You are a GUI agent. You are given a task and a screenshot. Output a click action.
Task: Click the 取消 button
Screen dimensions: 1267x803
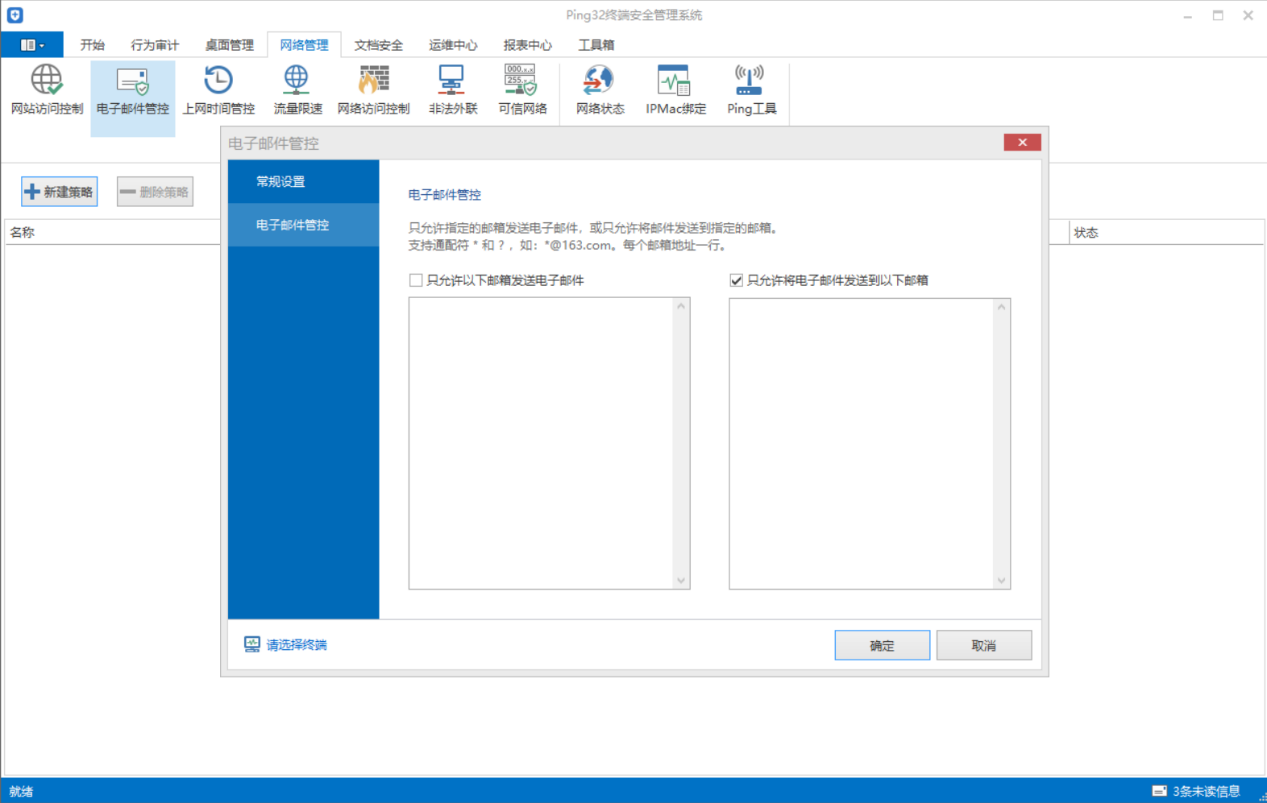(984, 646)
